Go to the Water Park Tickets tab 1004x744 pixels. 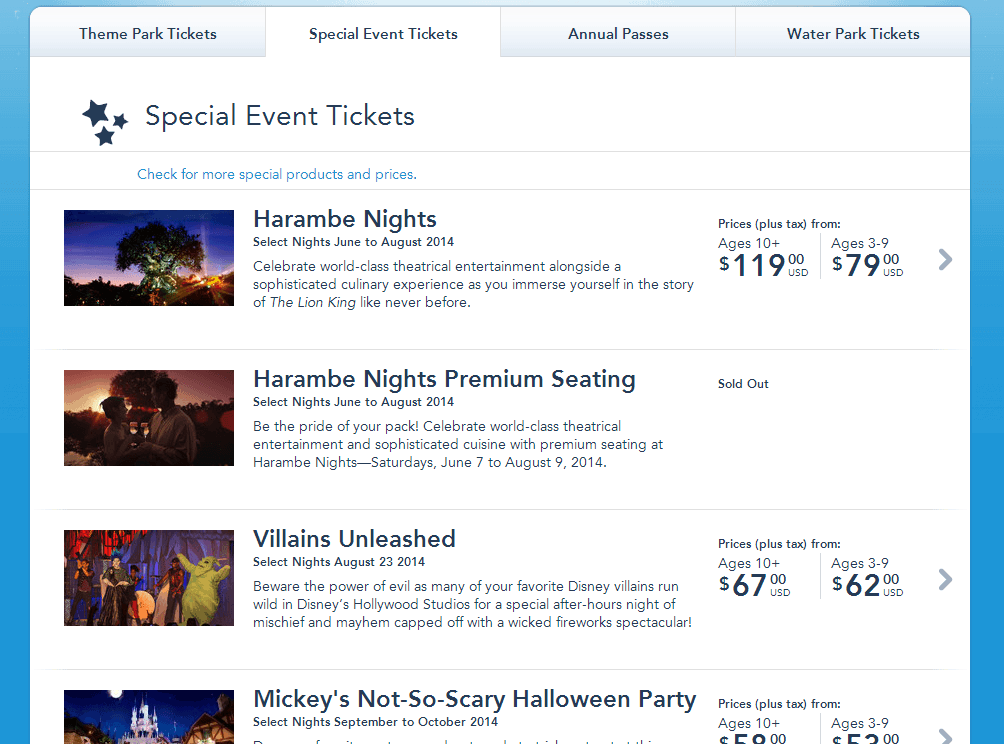[853, 34]
